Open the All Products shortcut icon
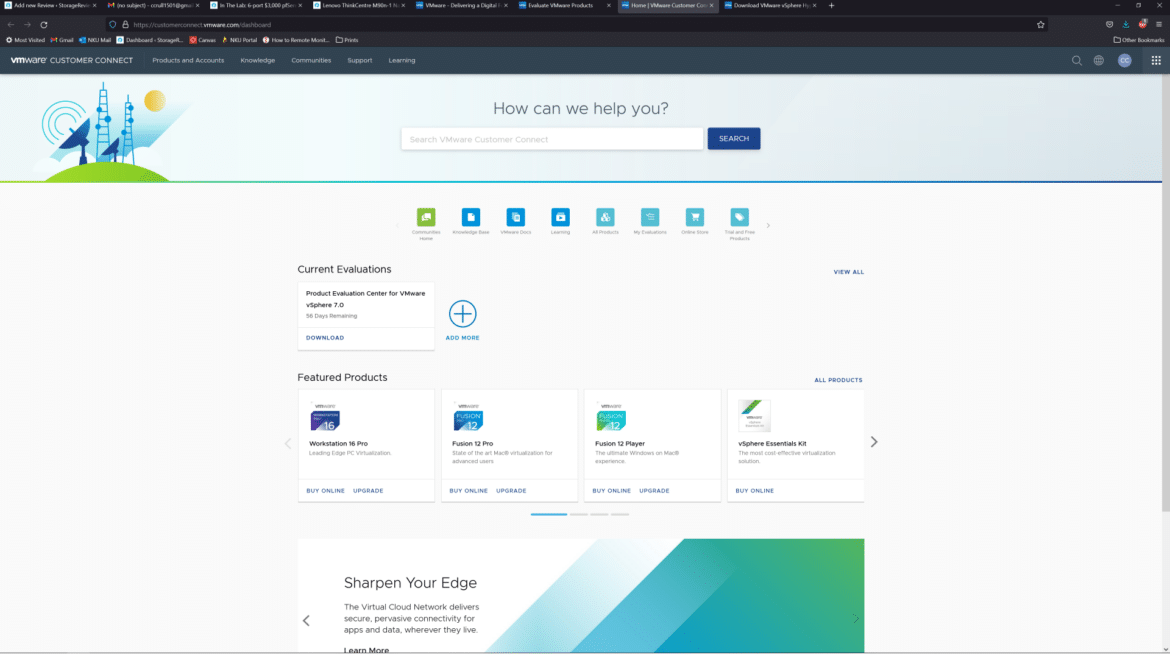Viewport: 1170px width, 663px height. (x=605, y=217)
